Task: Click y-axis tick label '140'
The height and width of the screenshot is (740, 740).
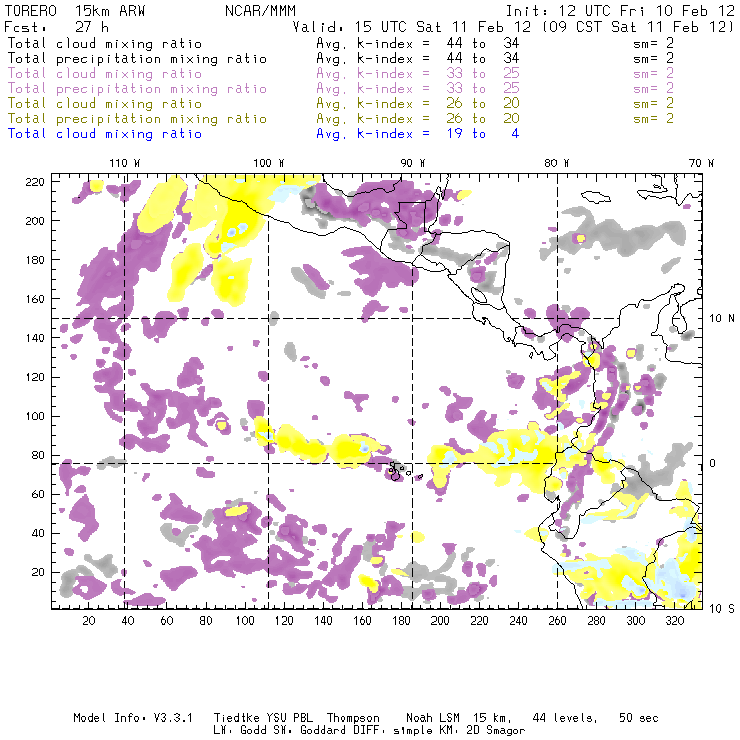Action: (x=35, y=338)
